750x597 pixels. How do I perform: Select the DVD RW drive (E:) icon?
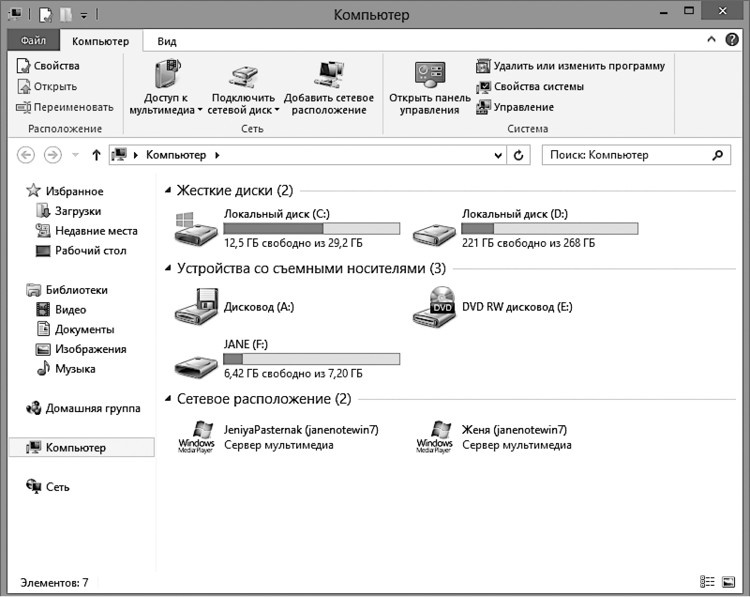pos(434,307)
